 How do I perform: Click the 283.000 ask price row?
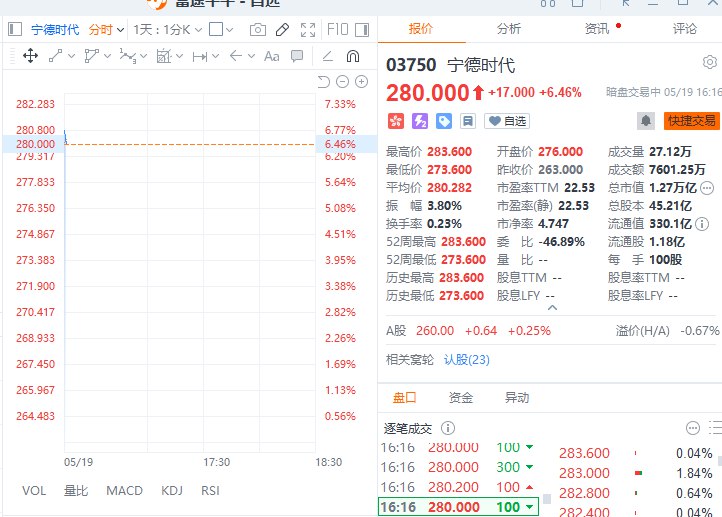(635, 473)
